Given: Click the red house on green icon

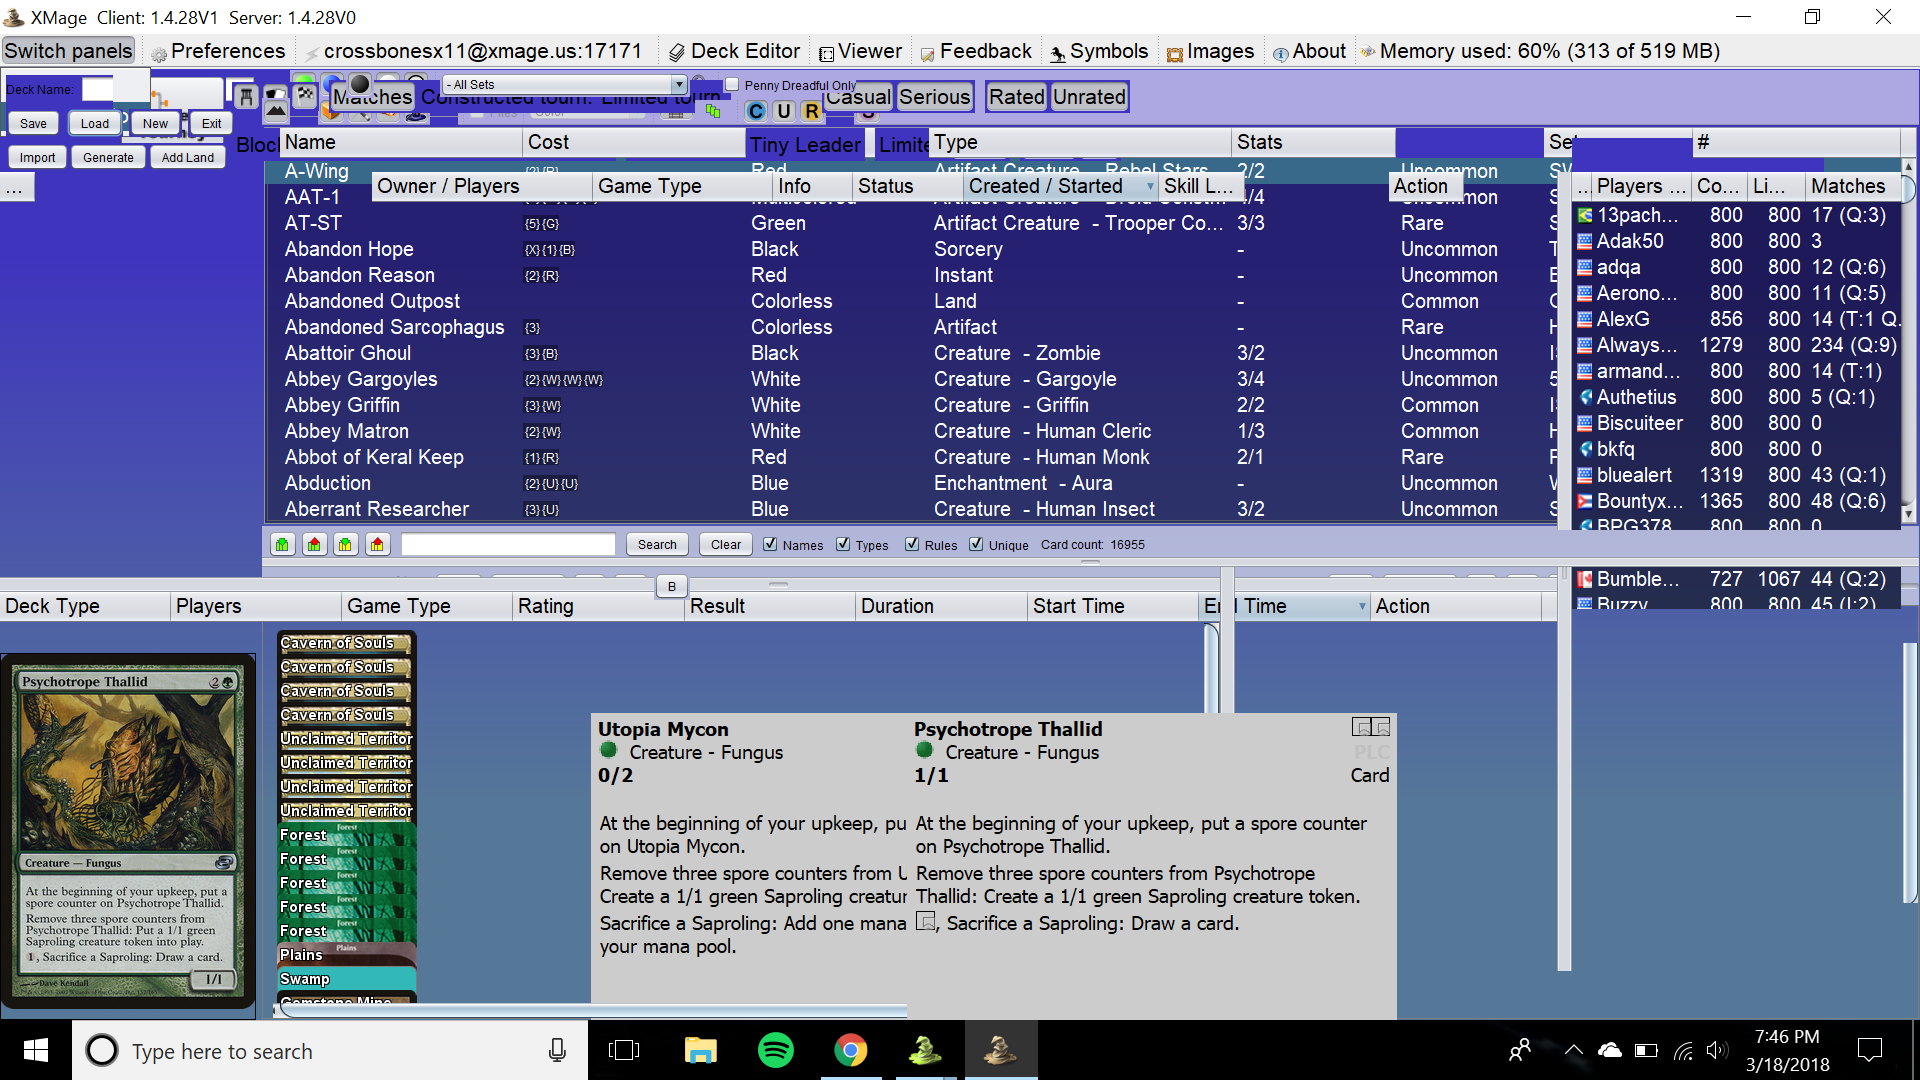Looking at the screenshot, I should [x=315, y=544].
